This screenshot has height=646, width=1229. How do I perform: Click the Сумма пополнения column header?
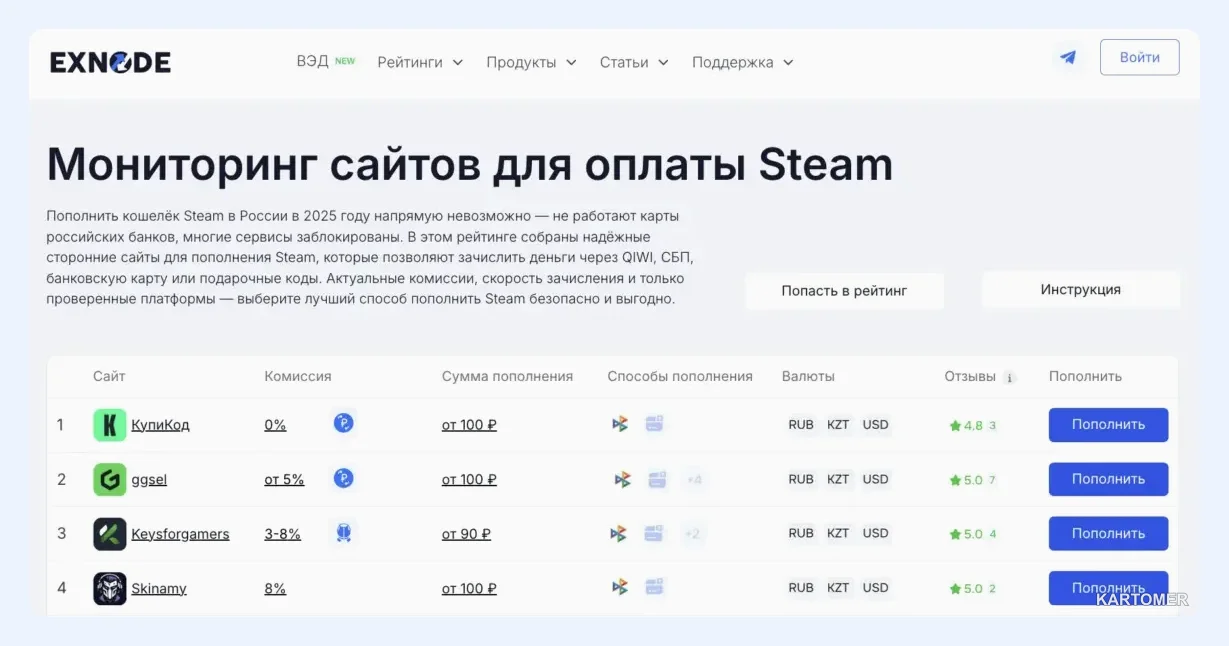508,377
